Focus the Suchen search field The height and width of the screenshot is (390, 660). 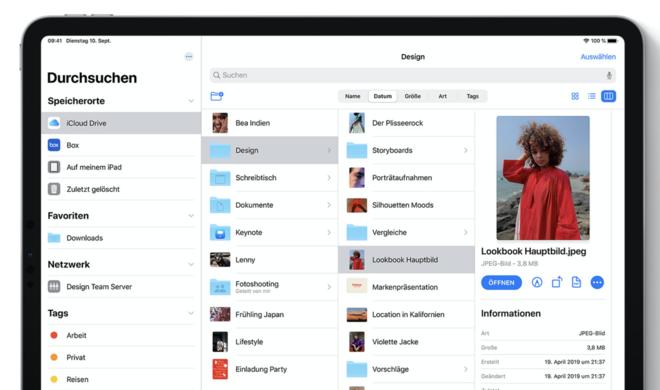(412, 75)
